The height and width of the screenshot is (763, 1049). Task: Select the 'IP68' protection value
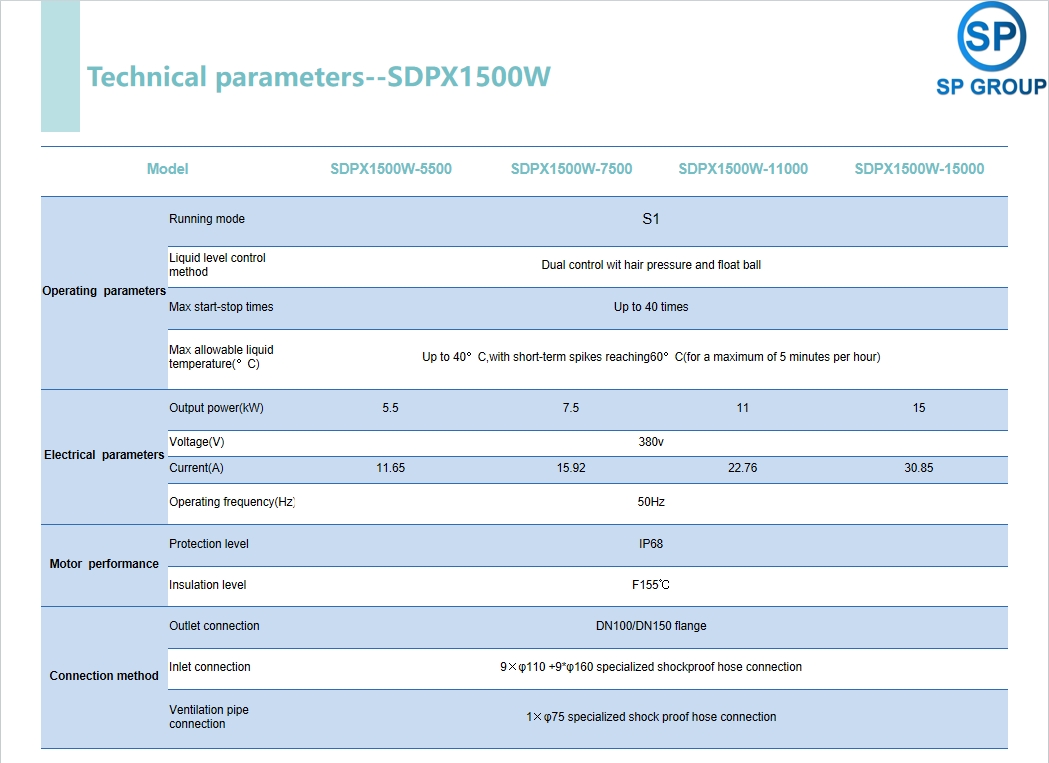pos(651,543)
